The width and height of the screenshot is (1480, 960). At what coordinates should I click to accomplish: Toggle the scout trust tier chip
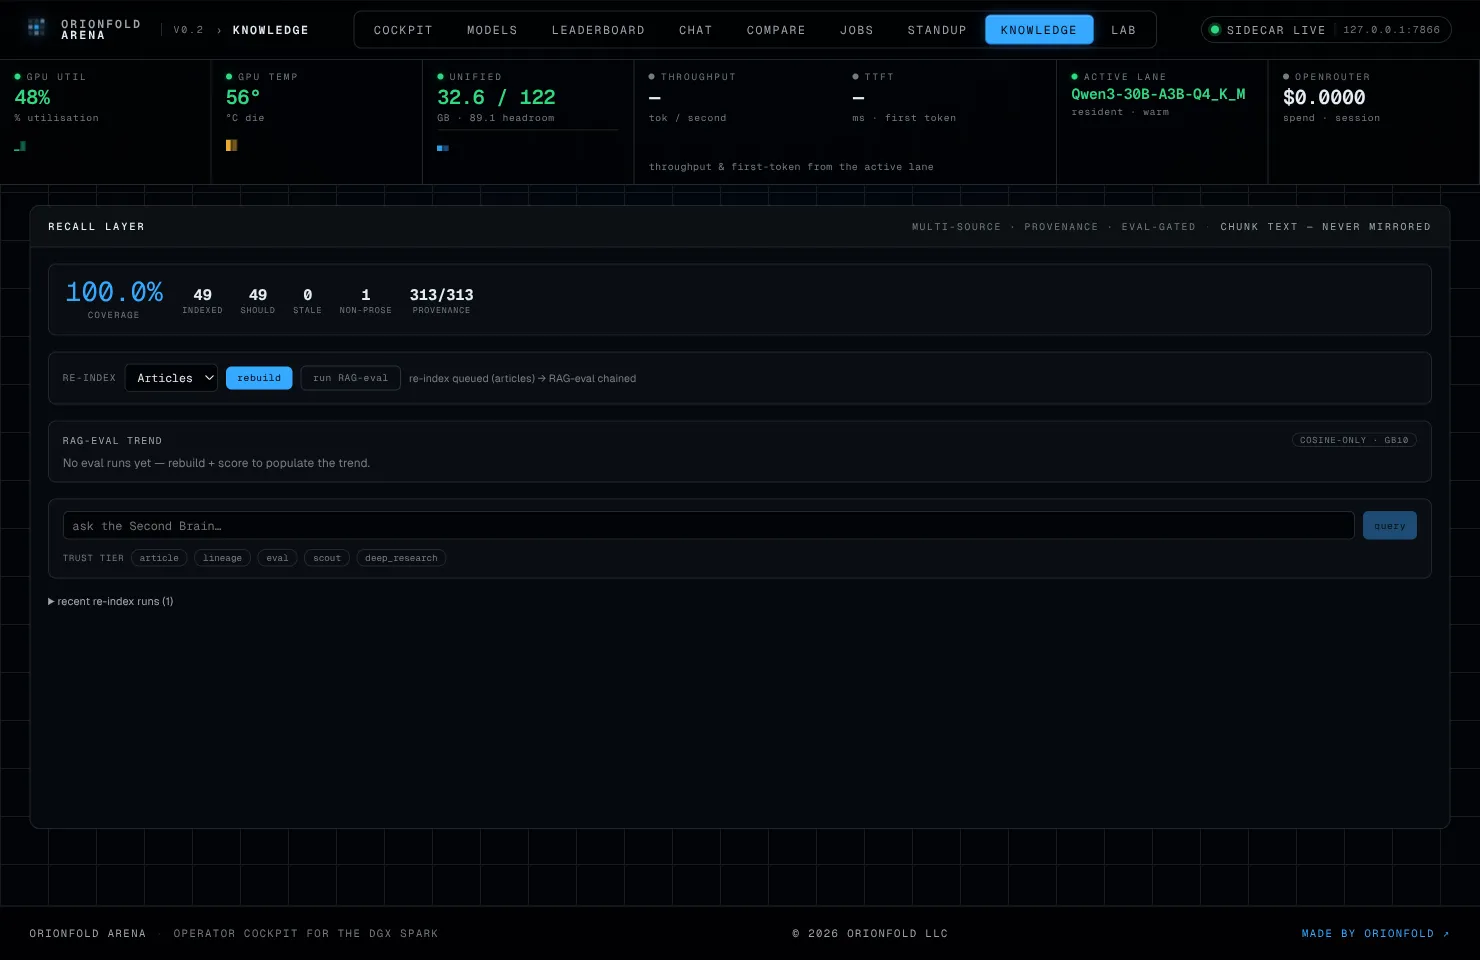[327, 558]
